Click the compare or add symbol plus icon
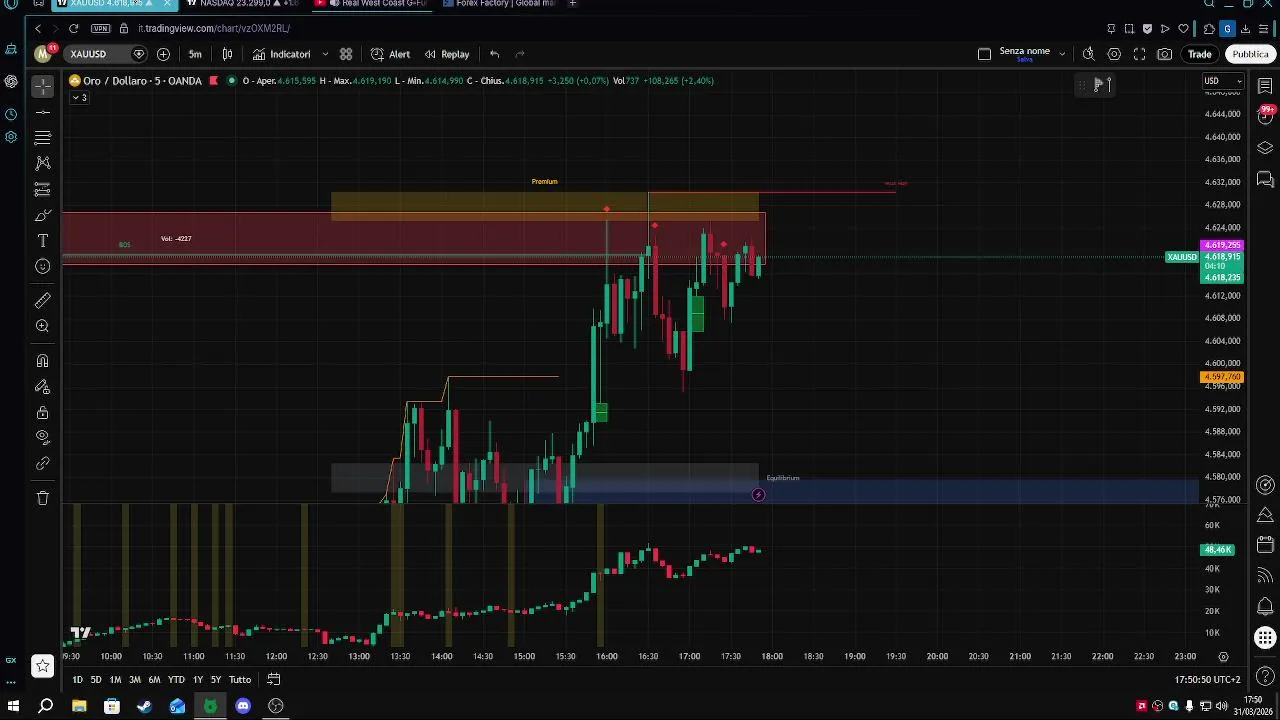 pyautogui.click(x=163, y=54)
